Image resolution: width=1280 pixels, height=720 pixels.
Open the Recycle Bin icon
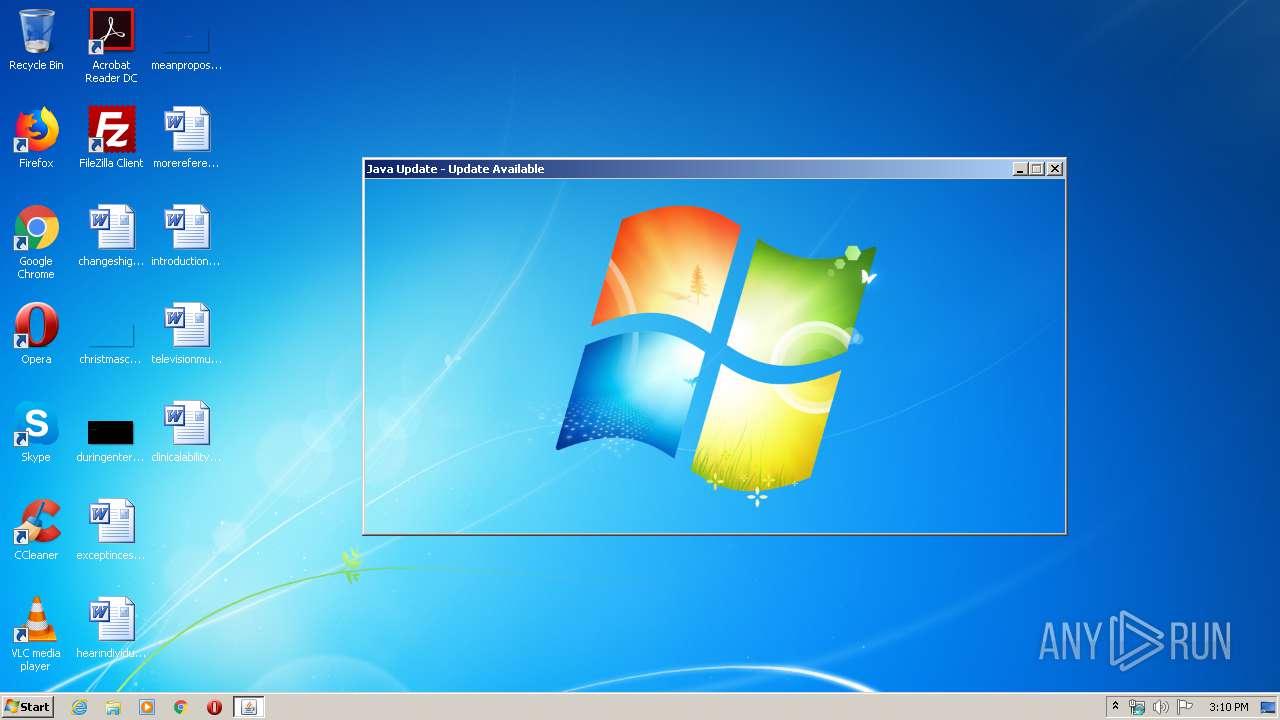tap(36, 40)
